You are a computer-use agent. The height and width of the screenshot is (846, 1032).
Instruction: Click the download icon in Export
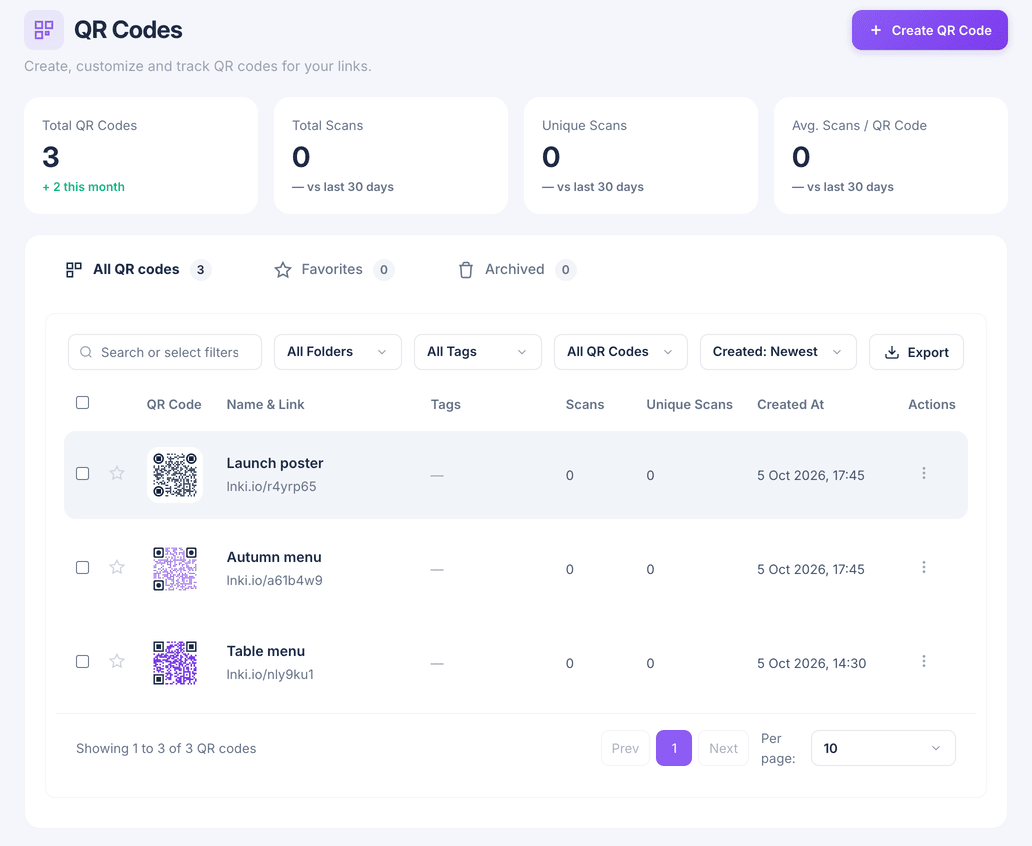click(892, 352)
